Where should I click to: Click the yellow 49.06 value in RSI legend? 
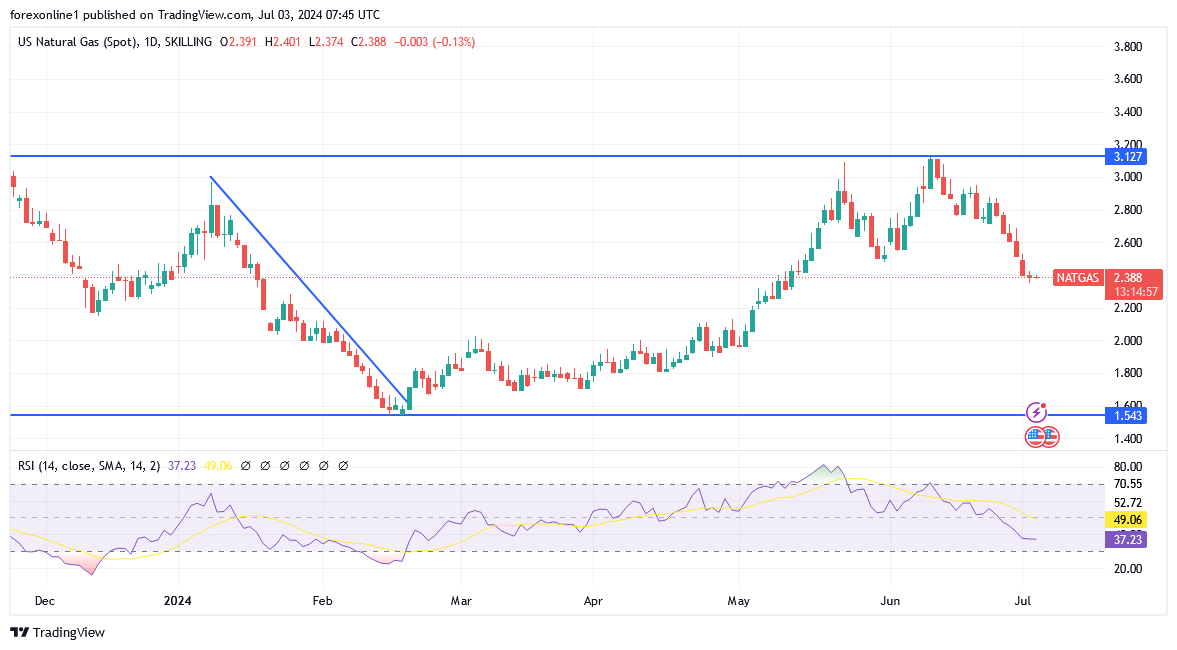[x=218, y=465]
